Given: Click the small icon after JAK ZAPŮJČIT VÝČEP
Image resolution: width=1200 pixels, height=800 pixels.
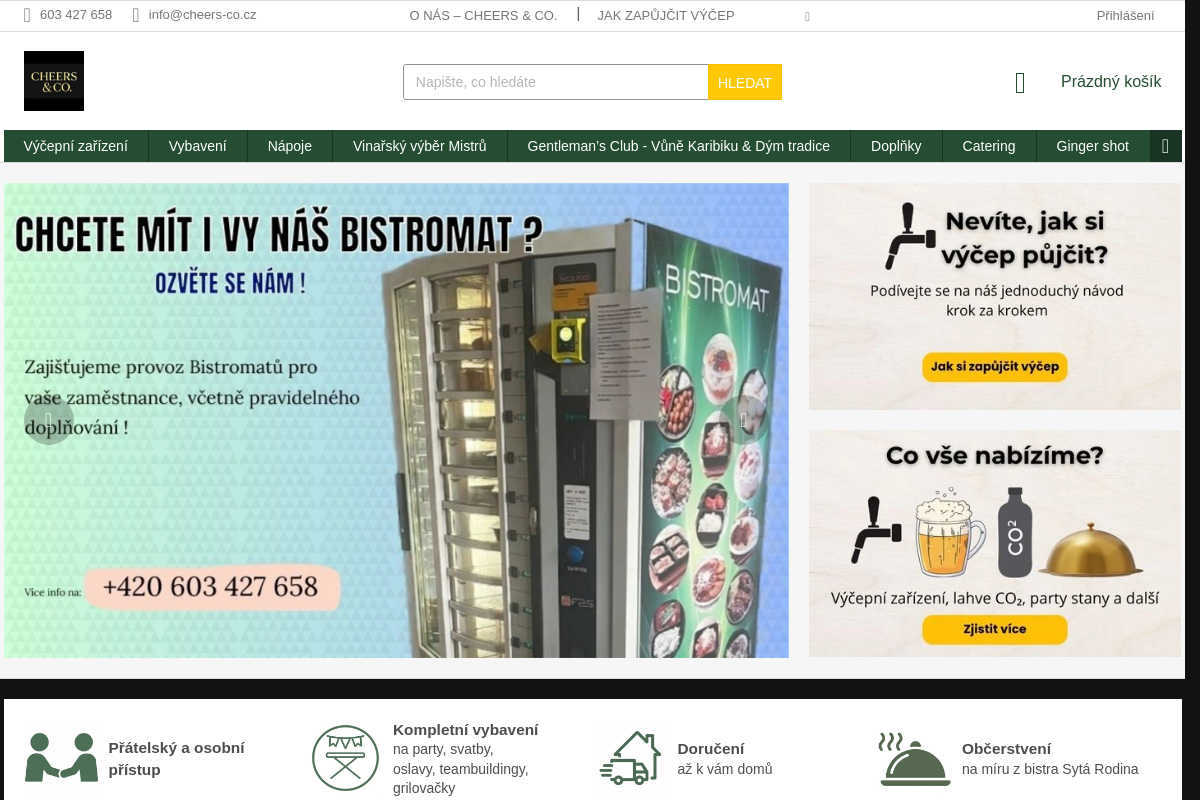Looking at the screenshot, I should pos(807,16).
